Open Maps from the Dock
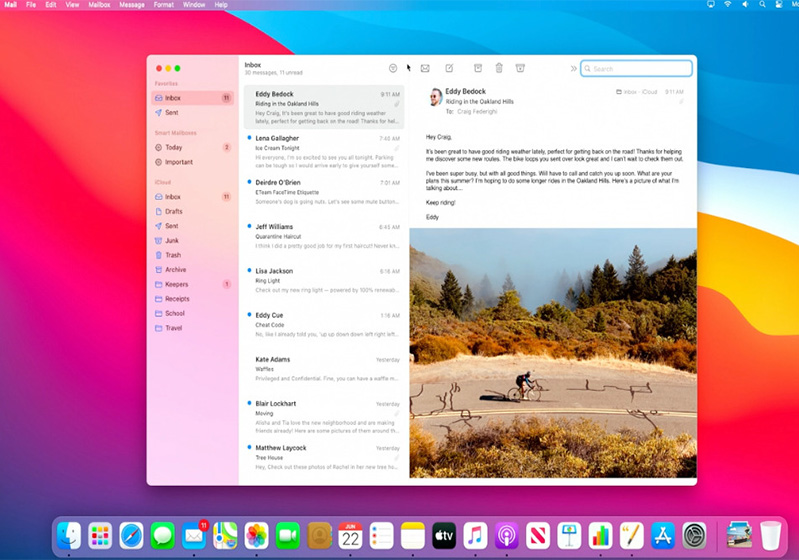 225,536
